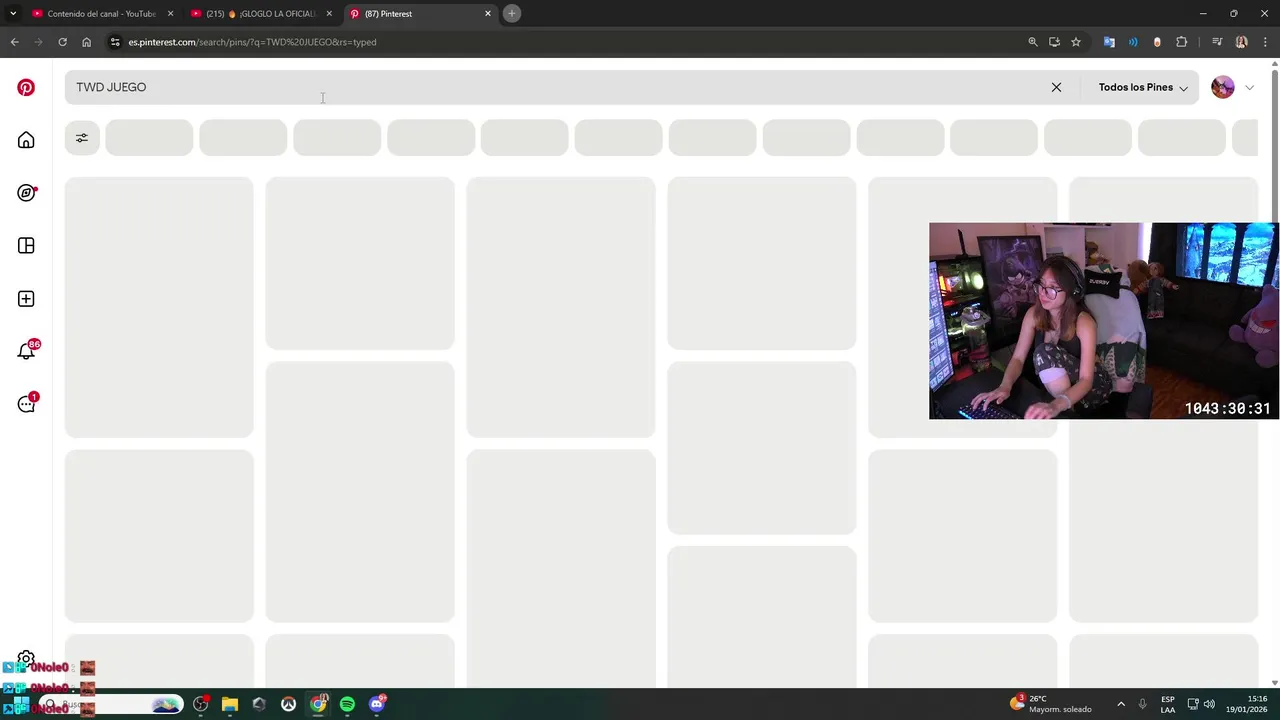This screenshot has height=720, width=1280.
Task: Open the 26°C weather widget
Action: [1051, 704]
